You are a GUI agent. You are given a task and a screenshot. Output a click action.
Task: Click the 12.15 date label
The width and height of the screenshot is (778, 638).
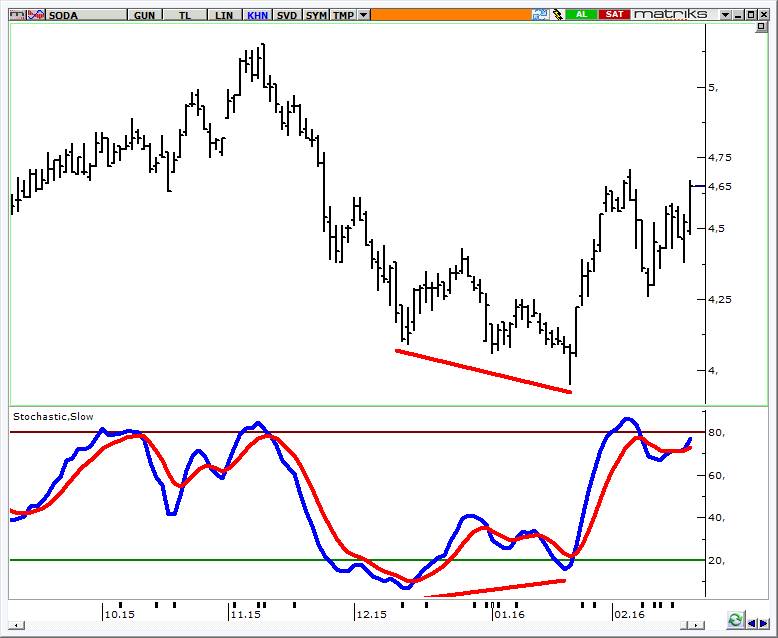pos(371,614)
